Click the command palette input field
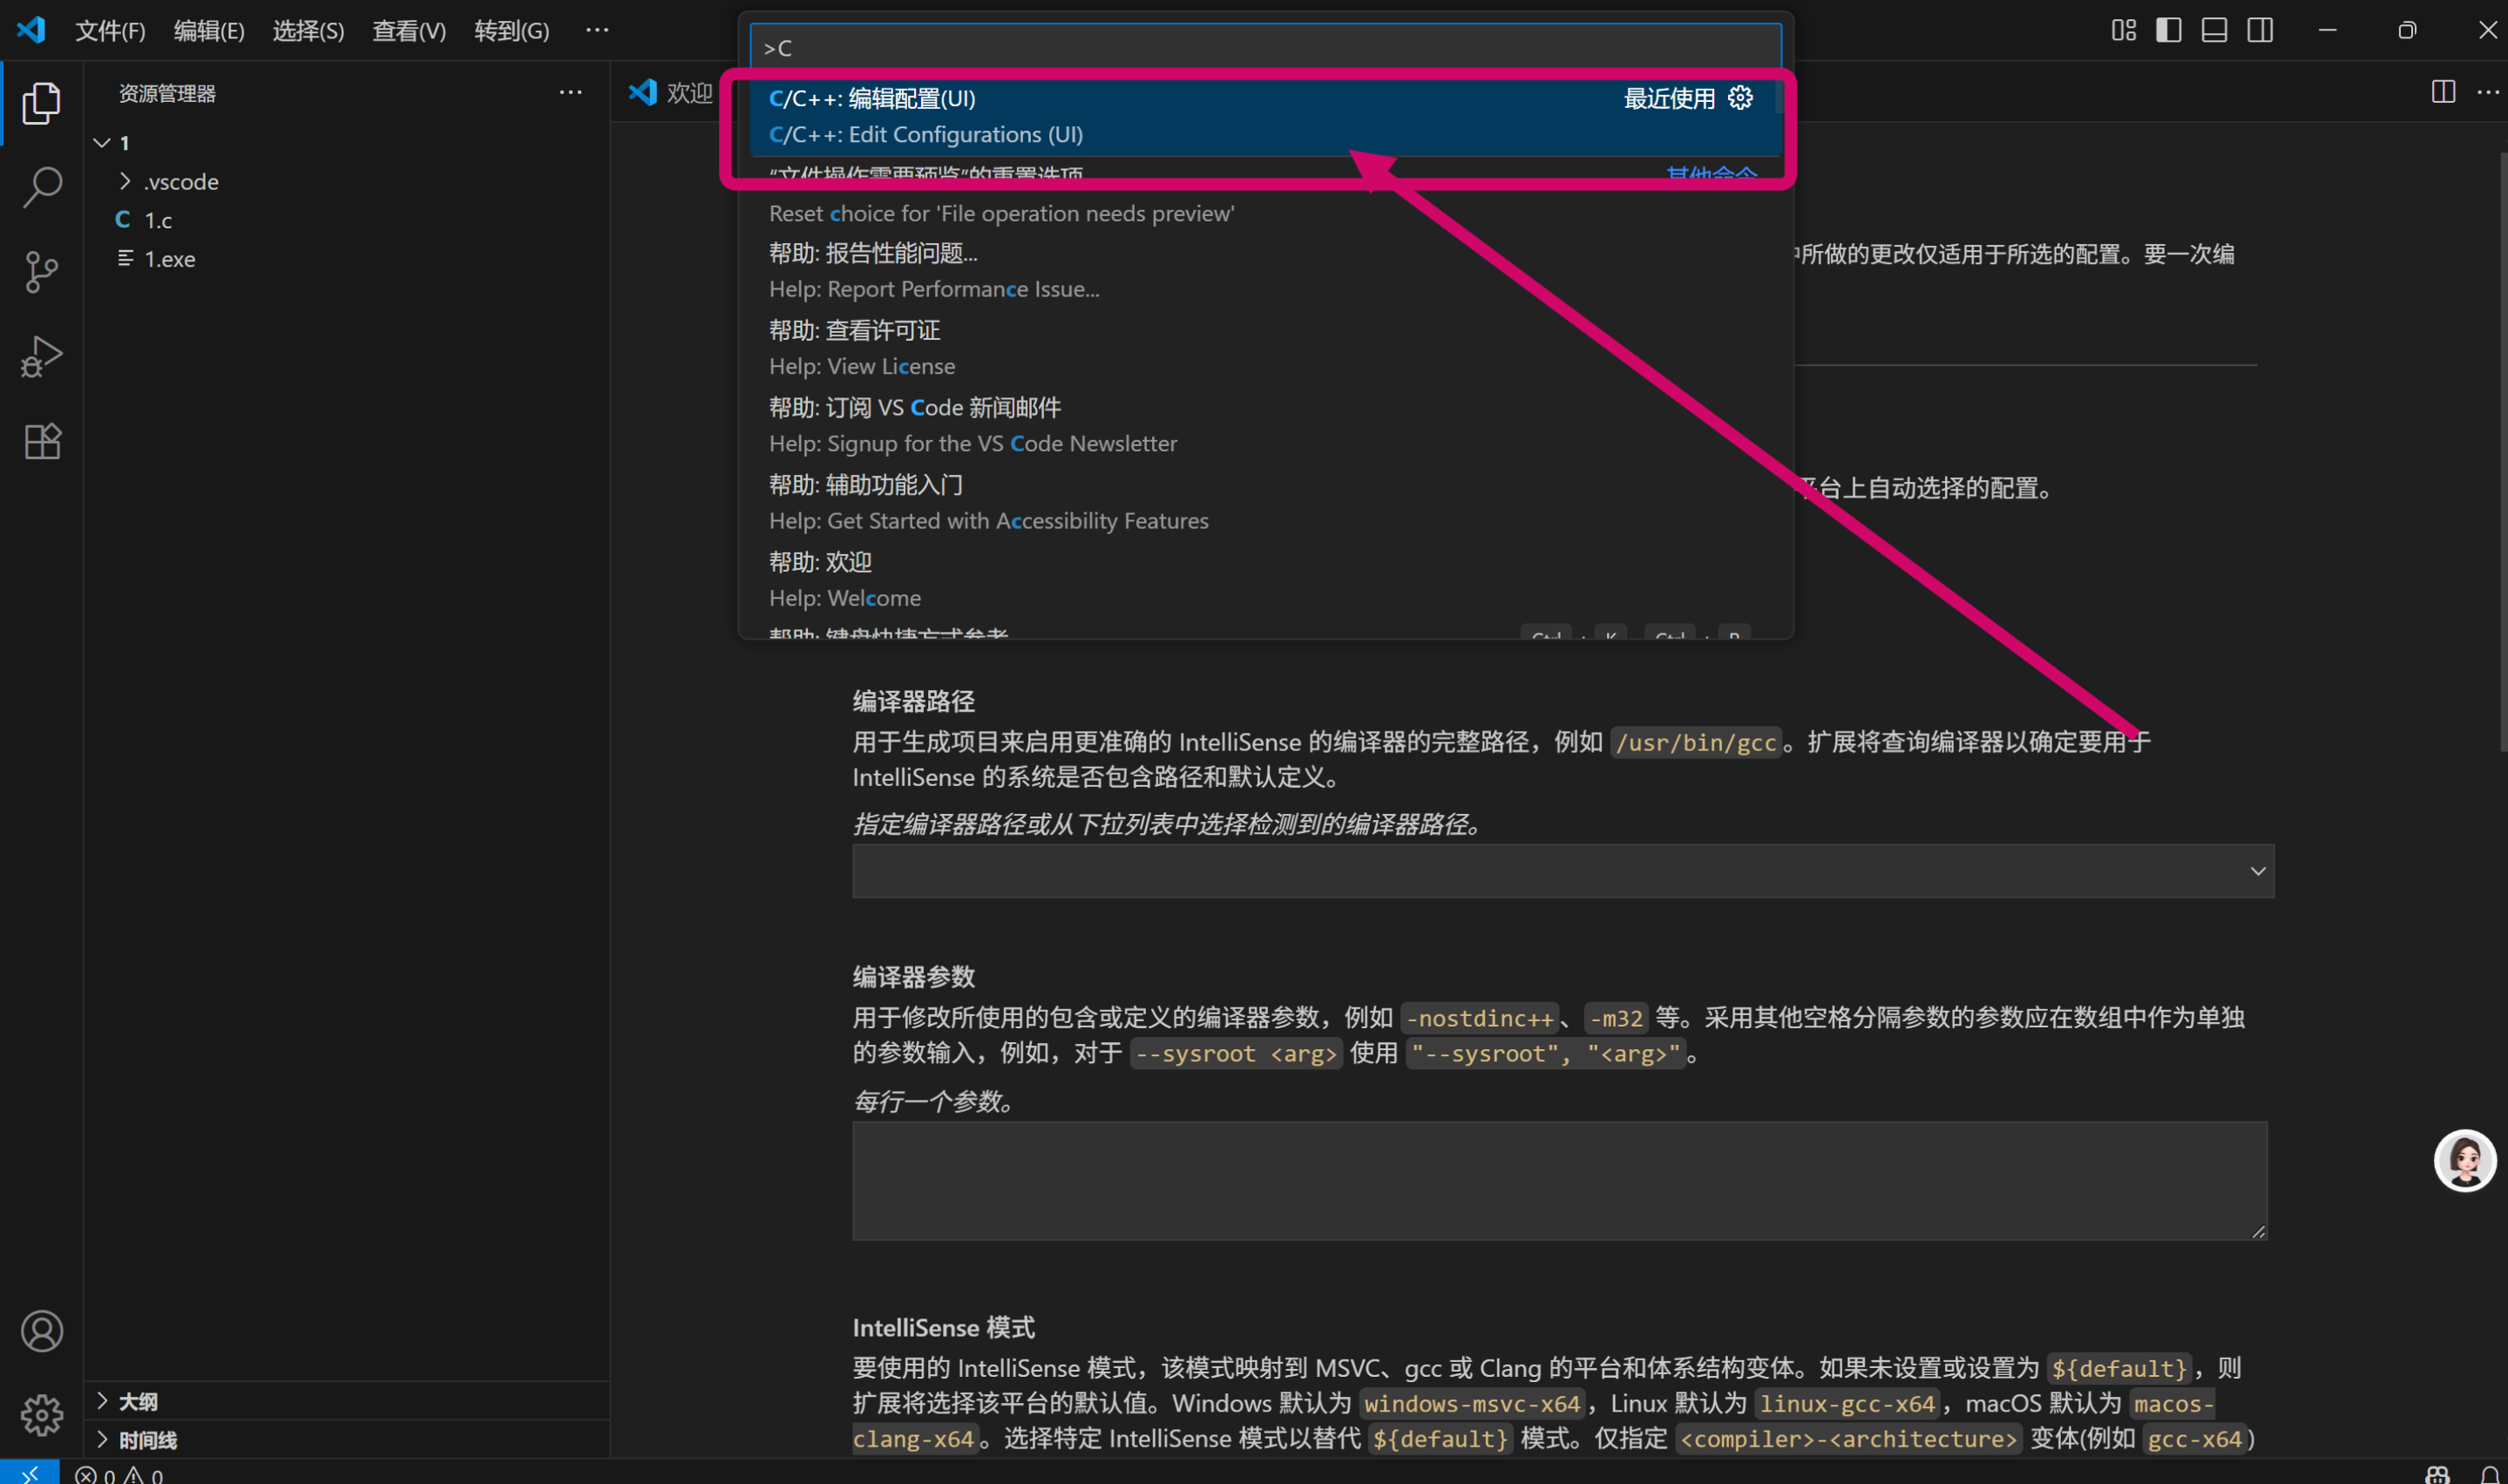Viewport: 2508px width, 1484px height. coord(1264,46)
